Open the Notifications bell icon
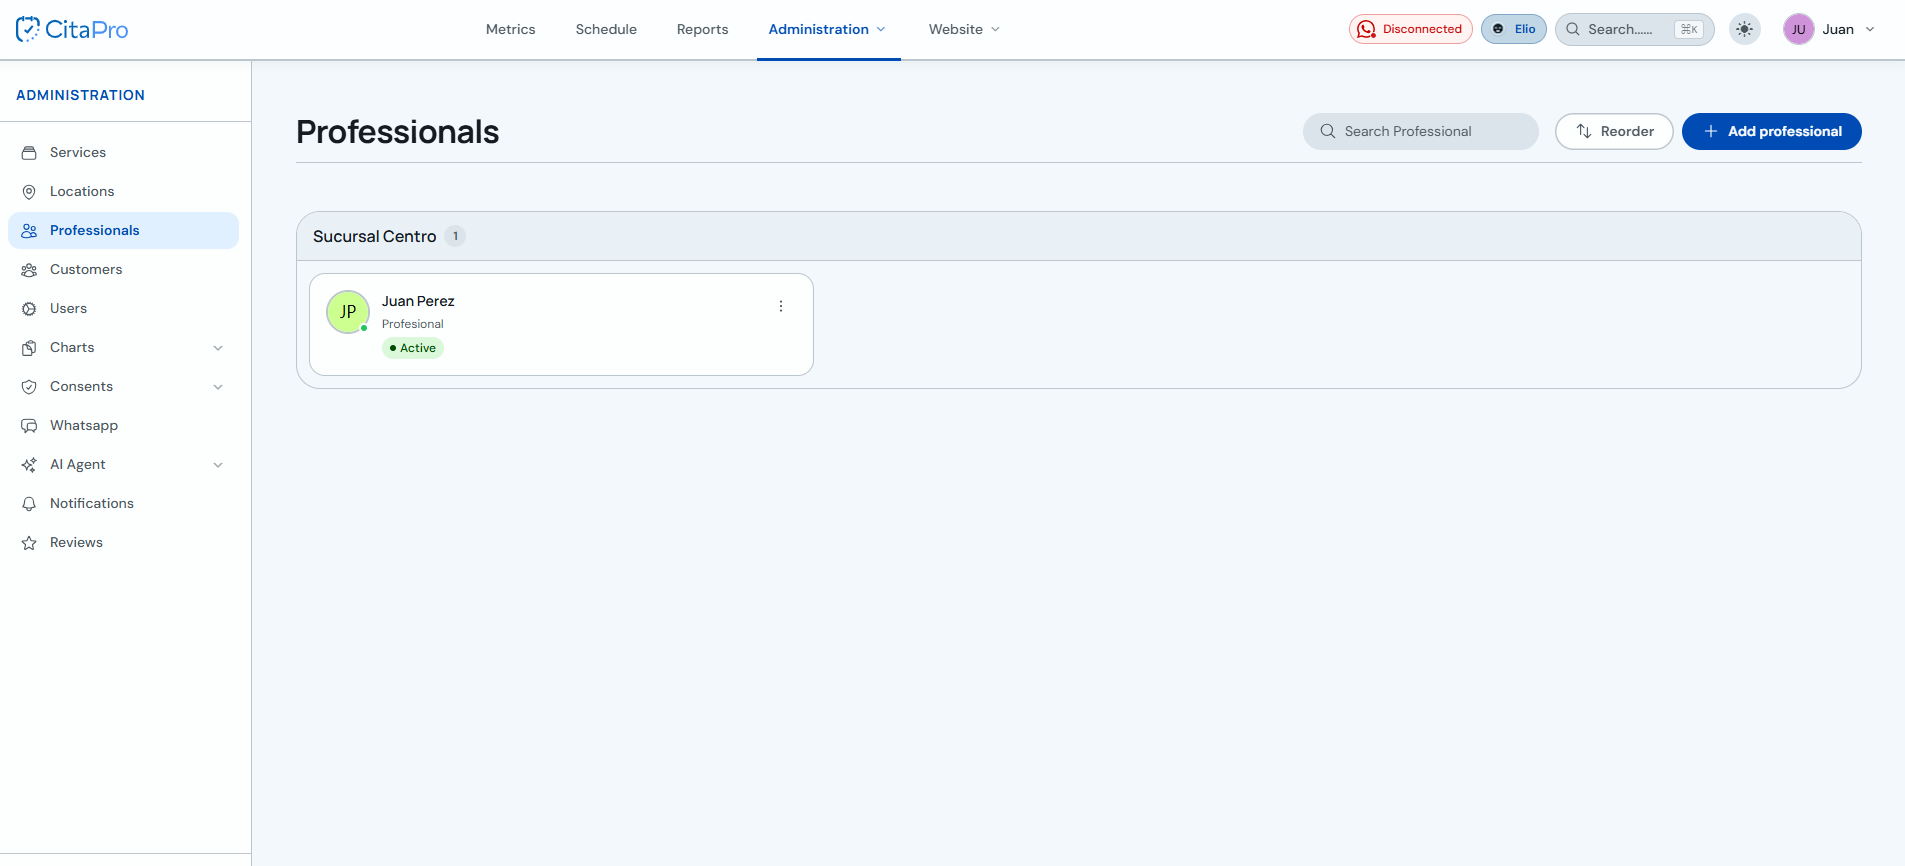The width and height of the screenshot is (1905, 866). click(29, 504)
